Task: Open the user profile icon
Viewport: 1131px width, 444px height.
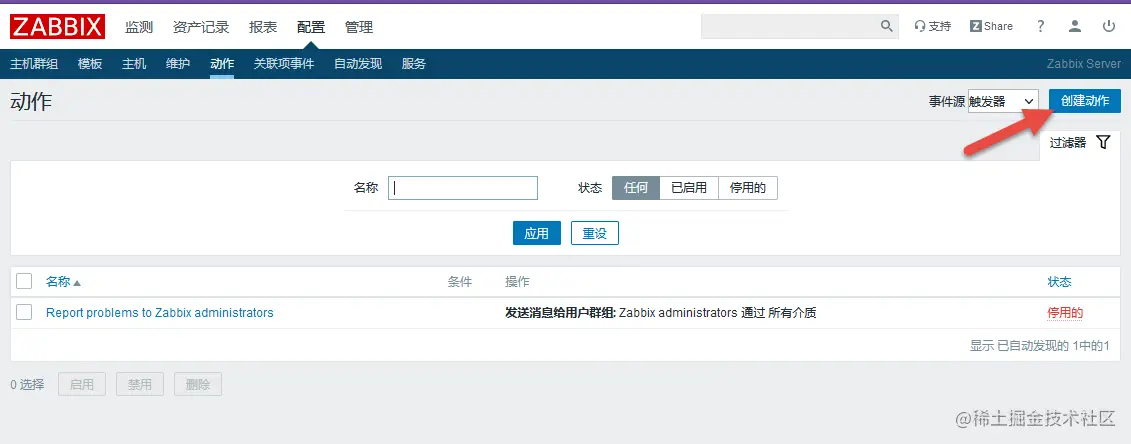Action: [1075, 26]
